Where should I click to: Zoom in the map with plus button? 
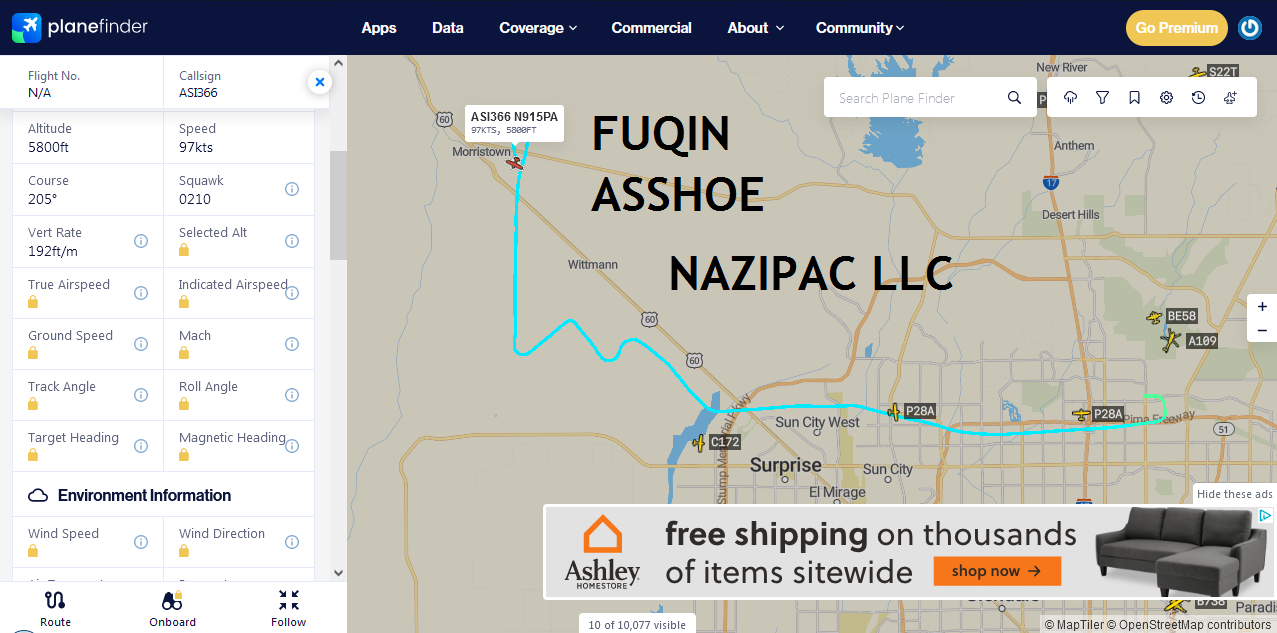click(1262, 307)
